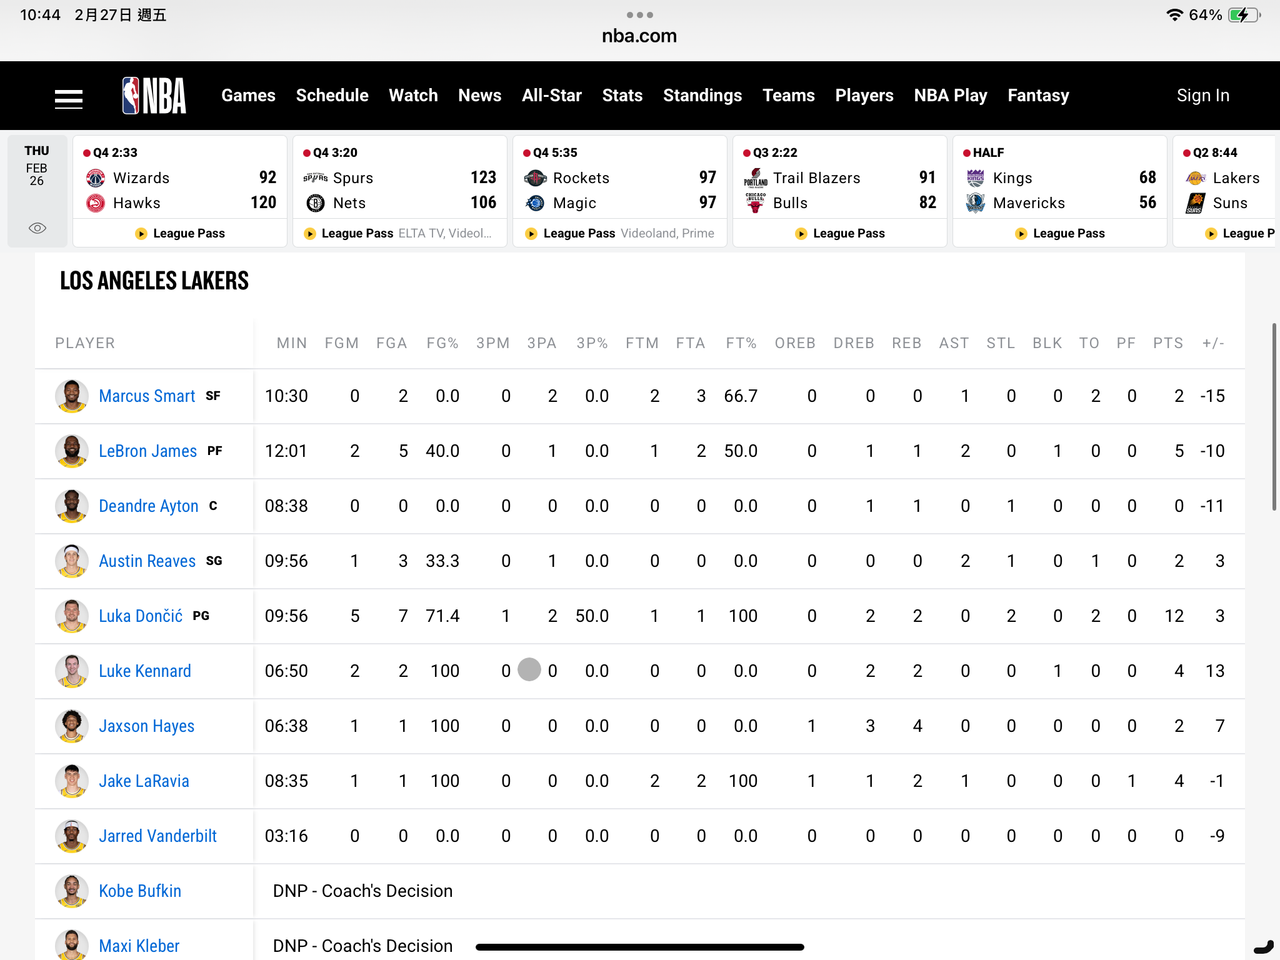This screenshot has width=1280, height=960.
Task: Tap the Wi-Fi status icon
Action: [x=1175, y=15]
